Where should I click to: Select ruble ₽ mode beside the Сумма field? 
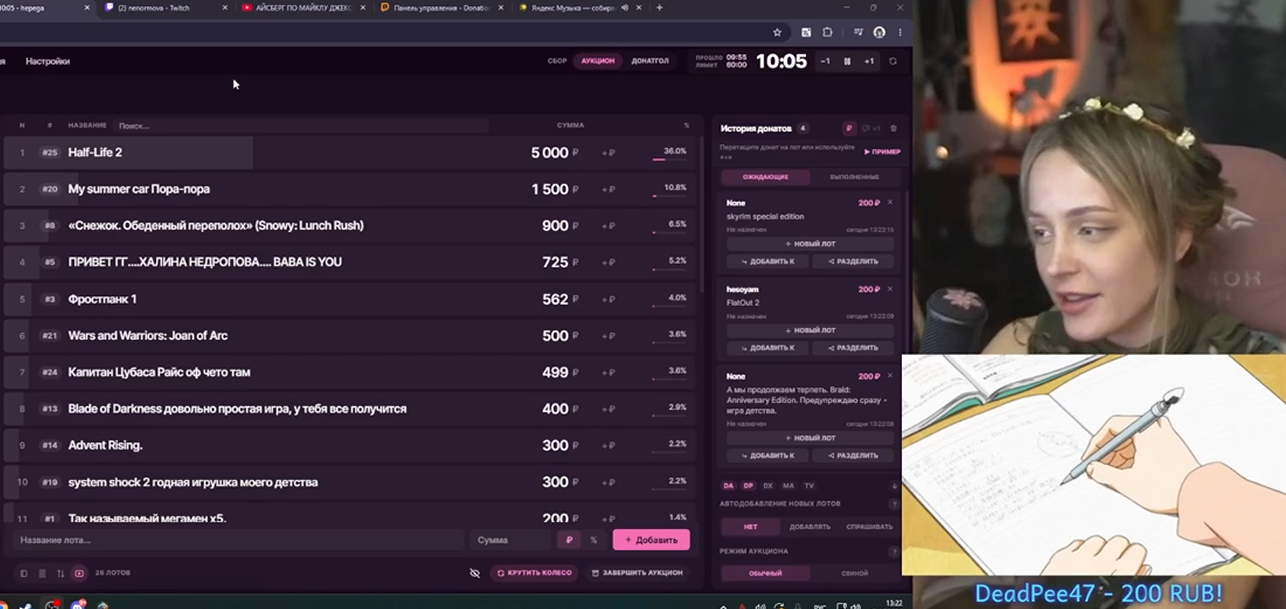click(x=568, y=540)
